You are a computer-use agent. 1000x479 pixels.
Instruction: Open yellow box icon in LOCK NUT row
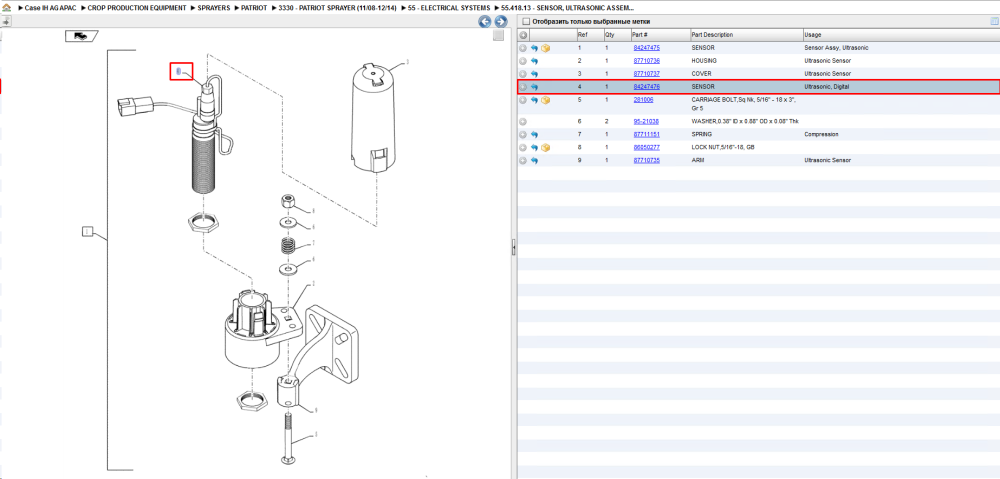point(545,147)
